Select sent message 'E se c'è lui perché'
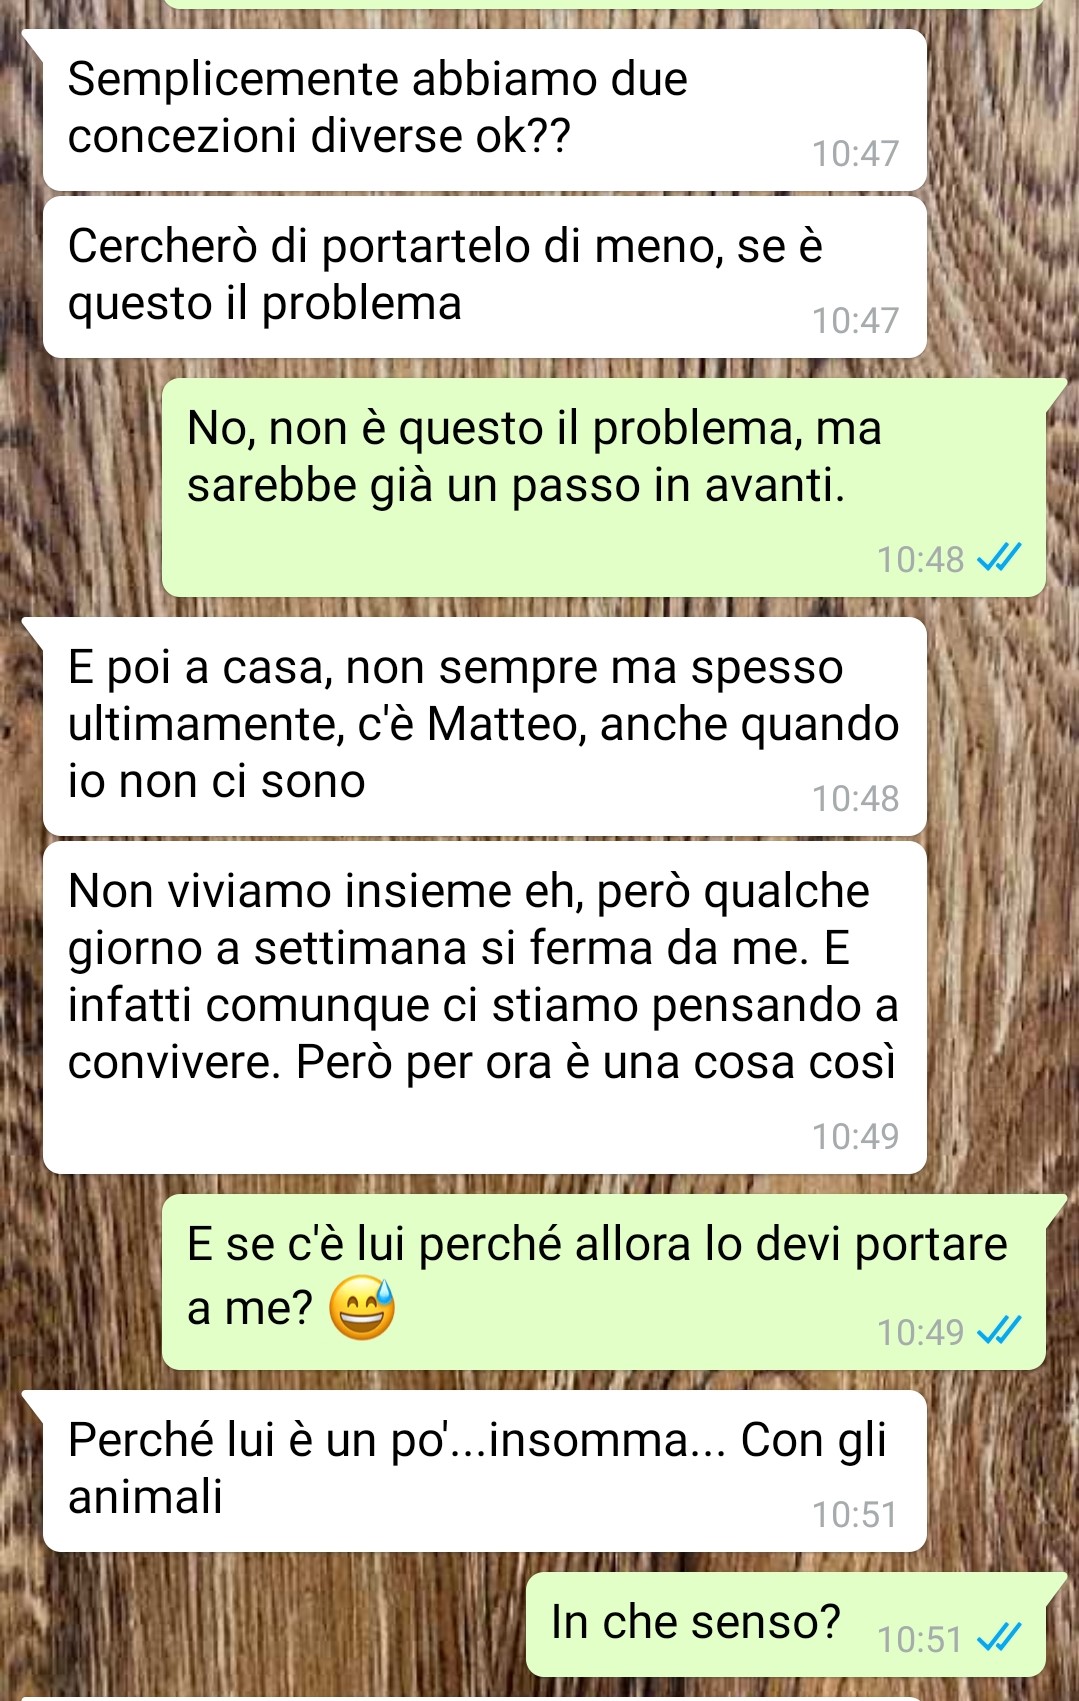 604,1282
